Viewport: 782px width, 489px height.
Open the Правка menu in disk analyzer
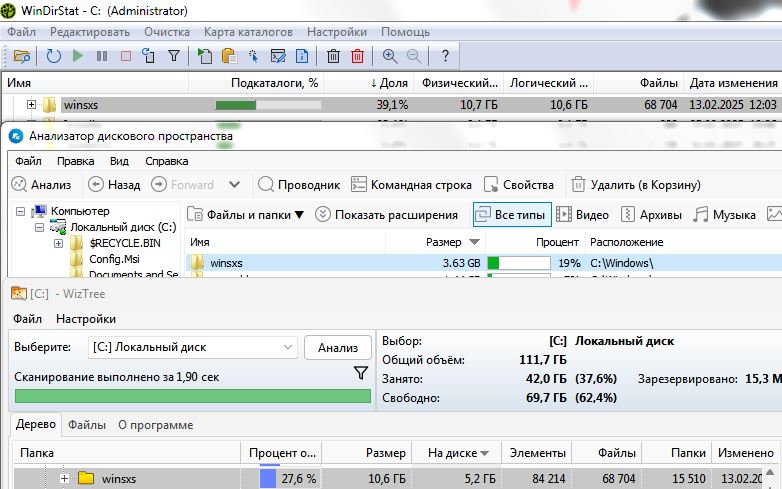point(75,162)
